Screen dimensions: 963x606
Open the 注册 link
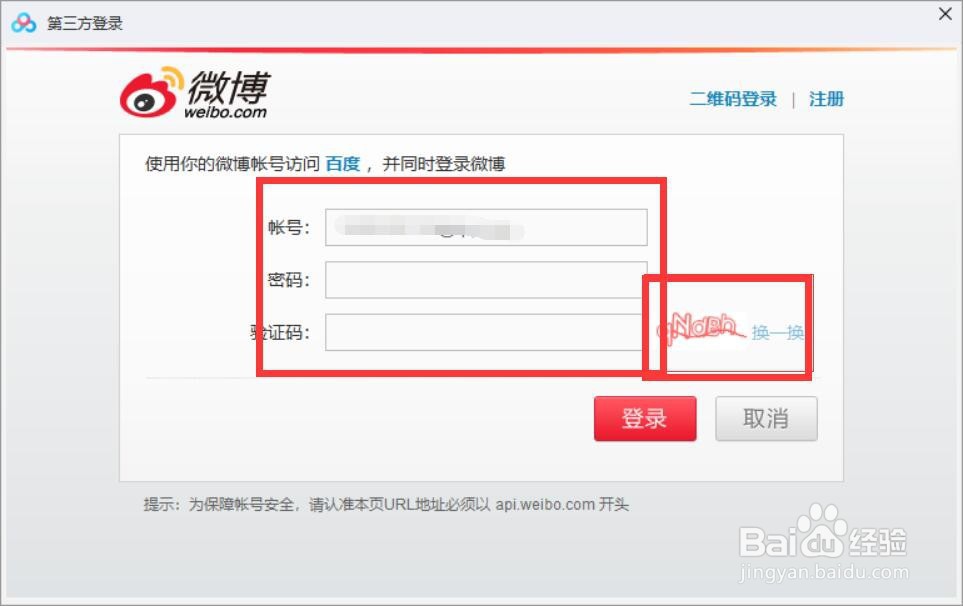(x=826, y=99)
